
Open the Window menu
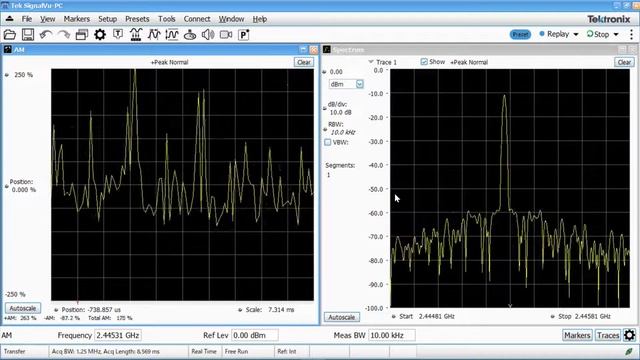pyautogui.click(x=231, y=19)
